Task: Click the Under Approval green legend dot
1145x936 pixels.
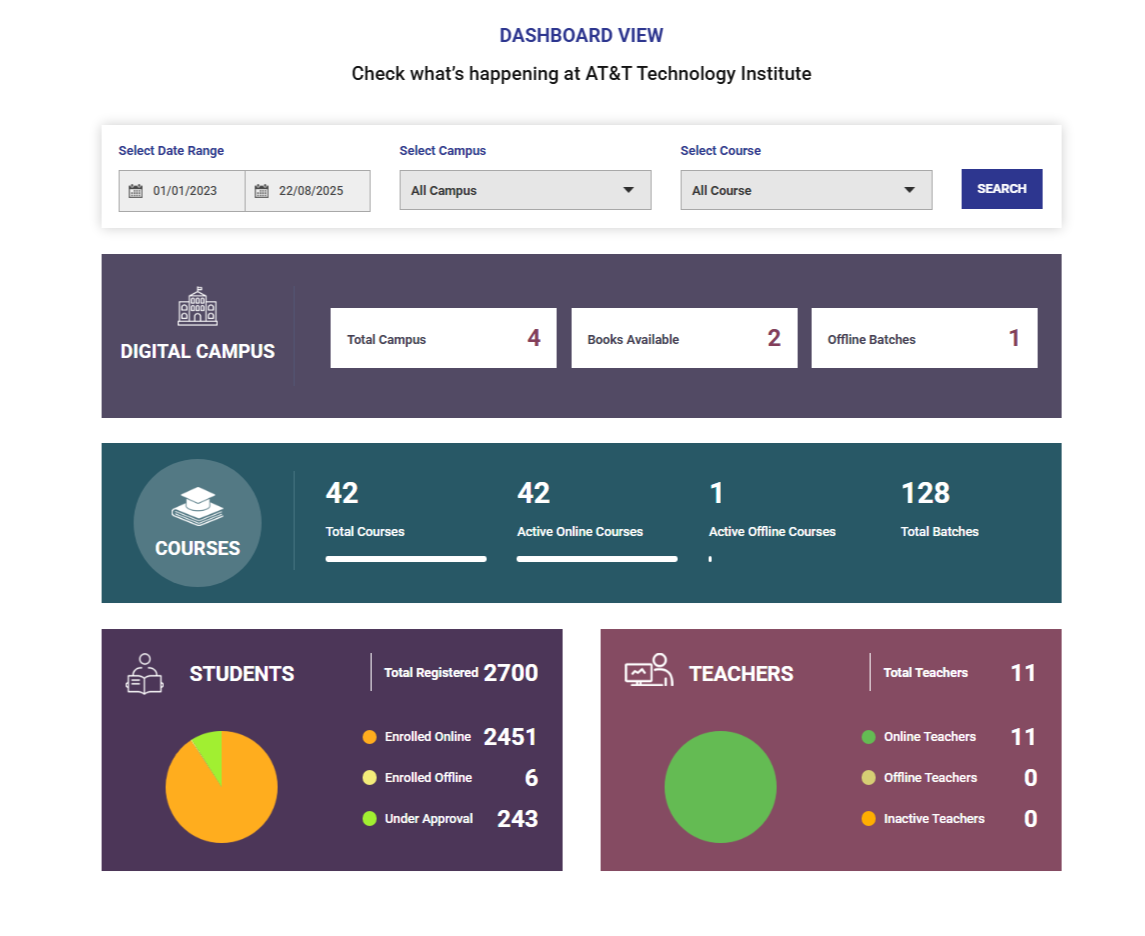Action: click(x=369, y=818)
